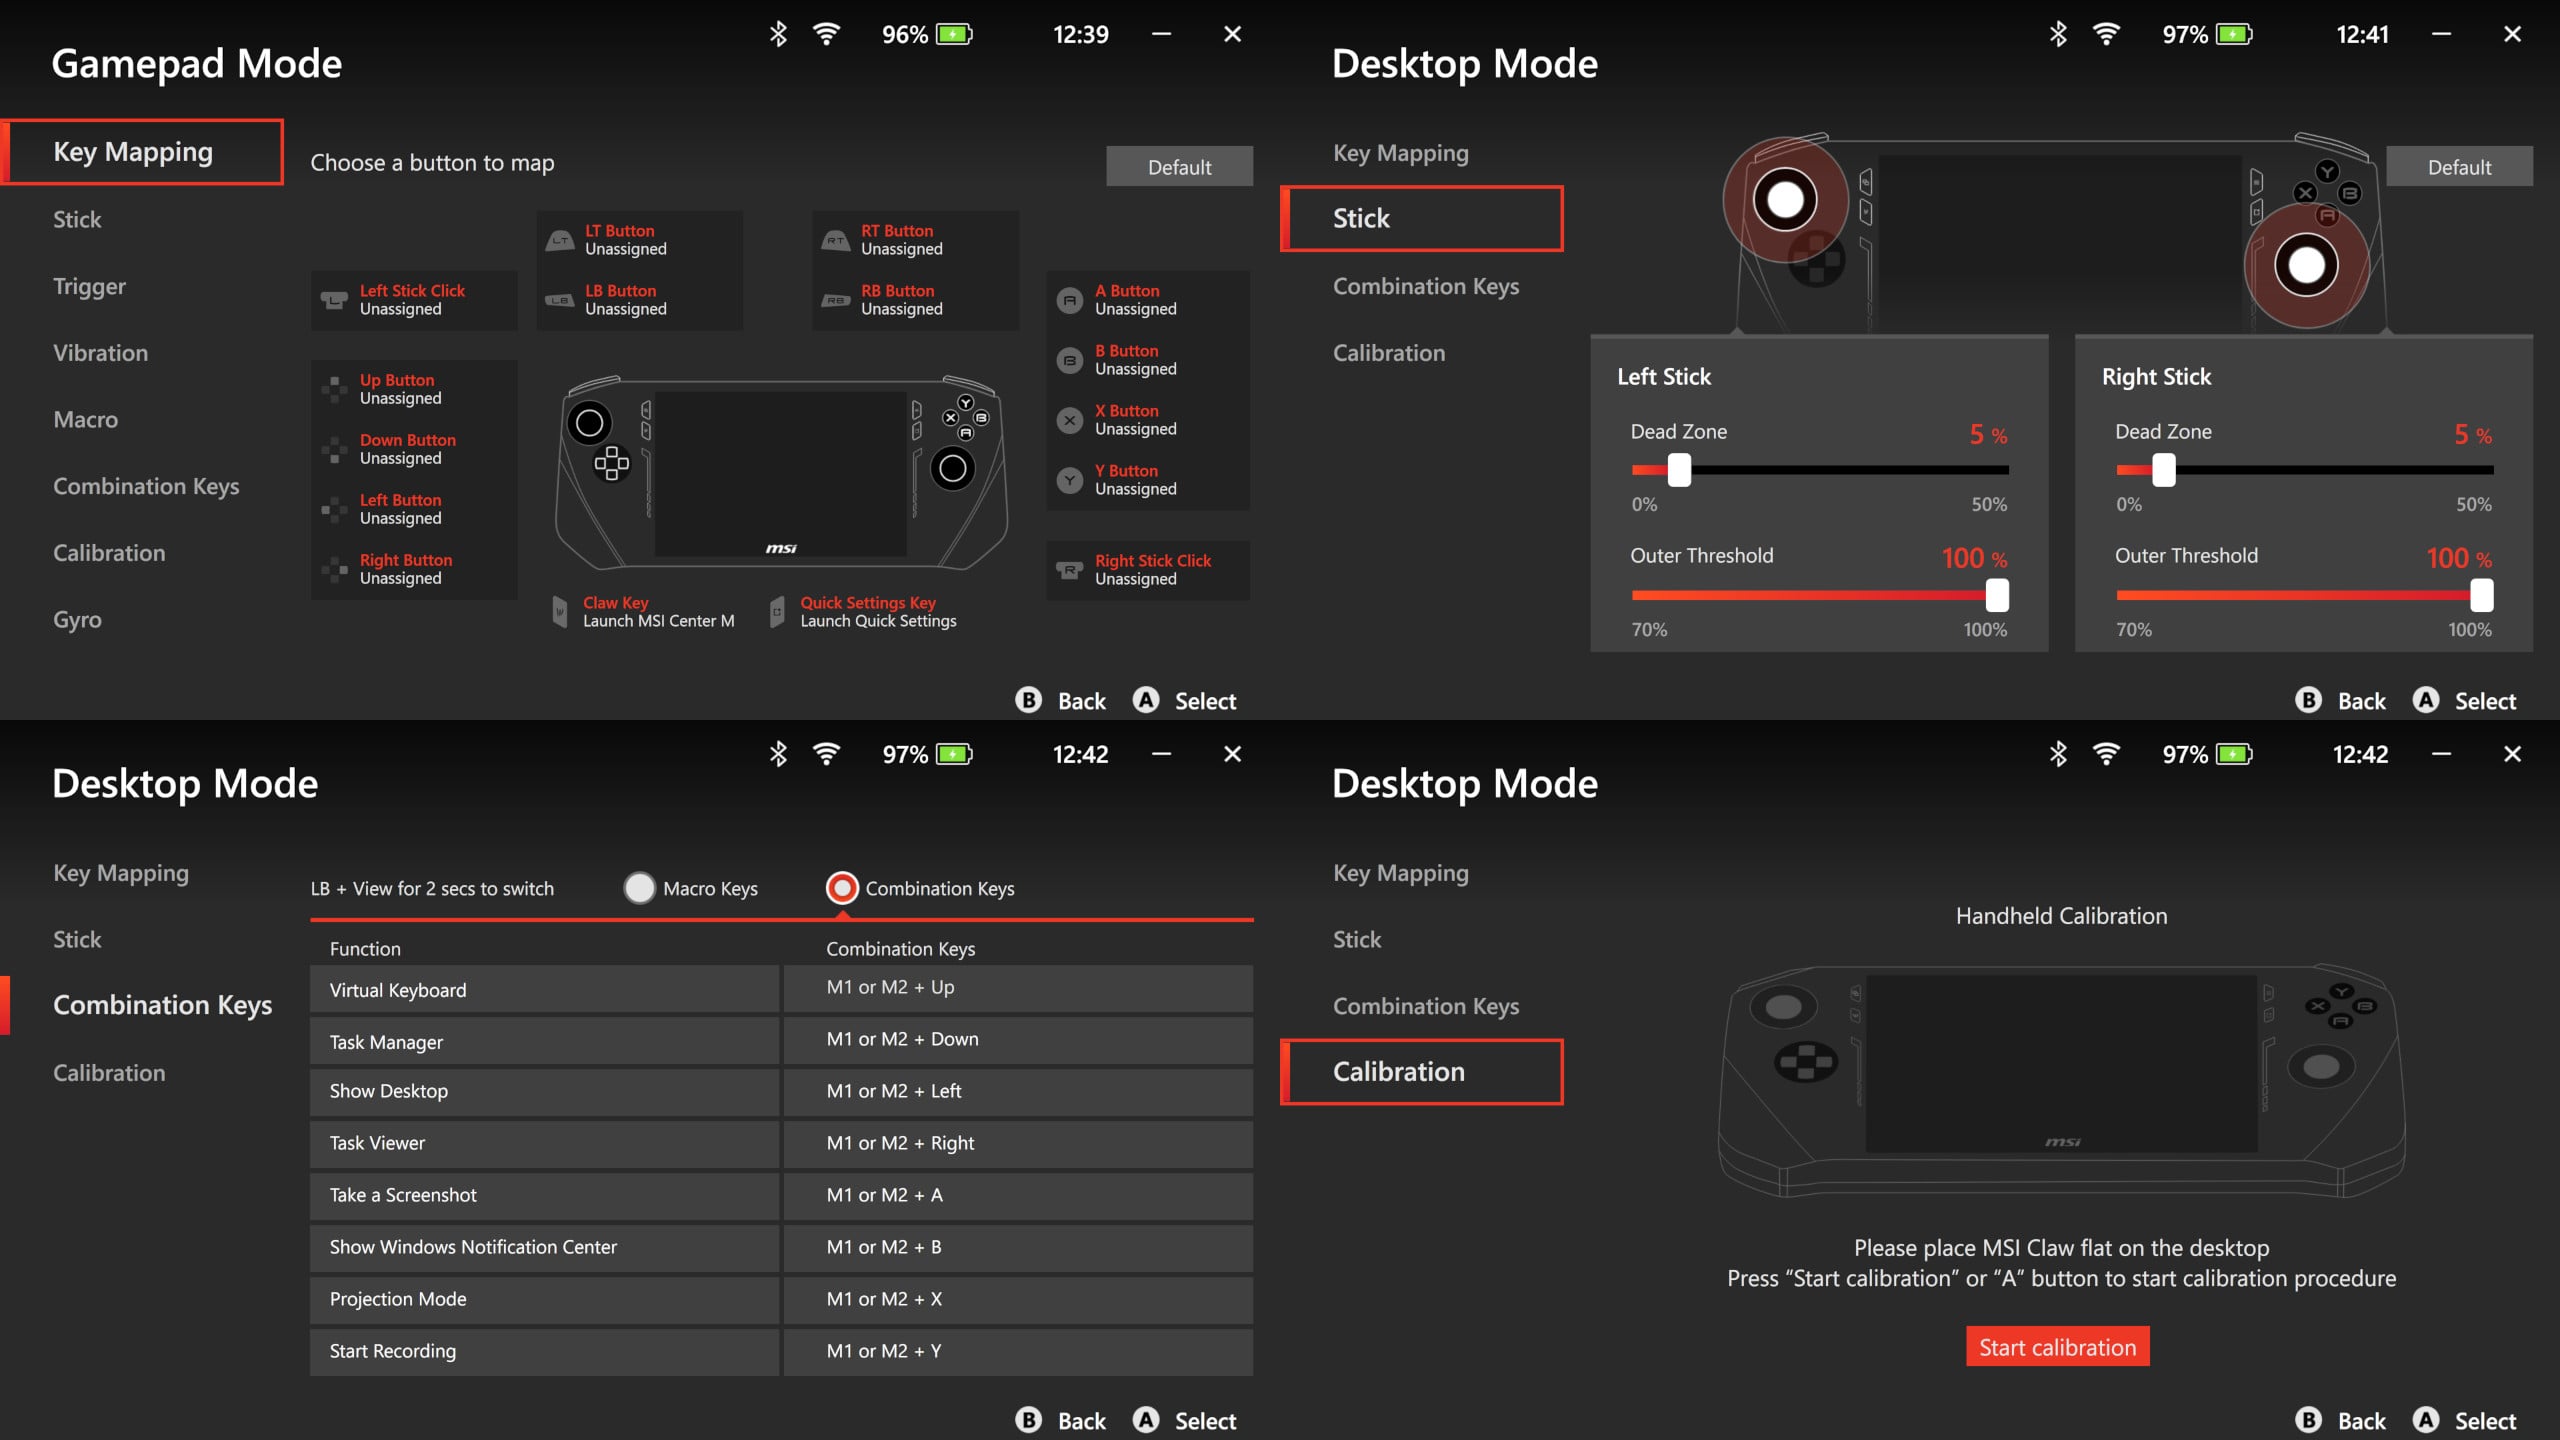This screenshot has width=2560, height=1440.
Task: Select the Up Button d-pad icon
Action: coord(334,389)
